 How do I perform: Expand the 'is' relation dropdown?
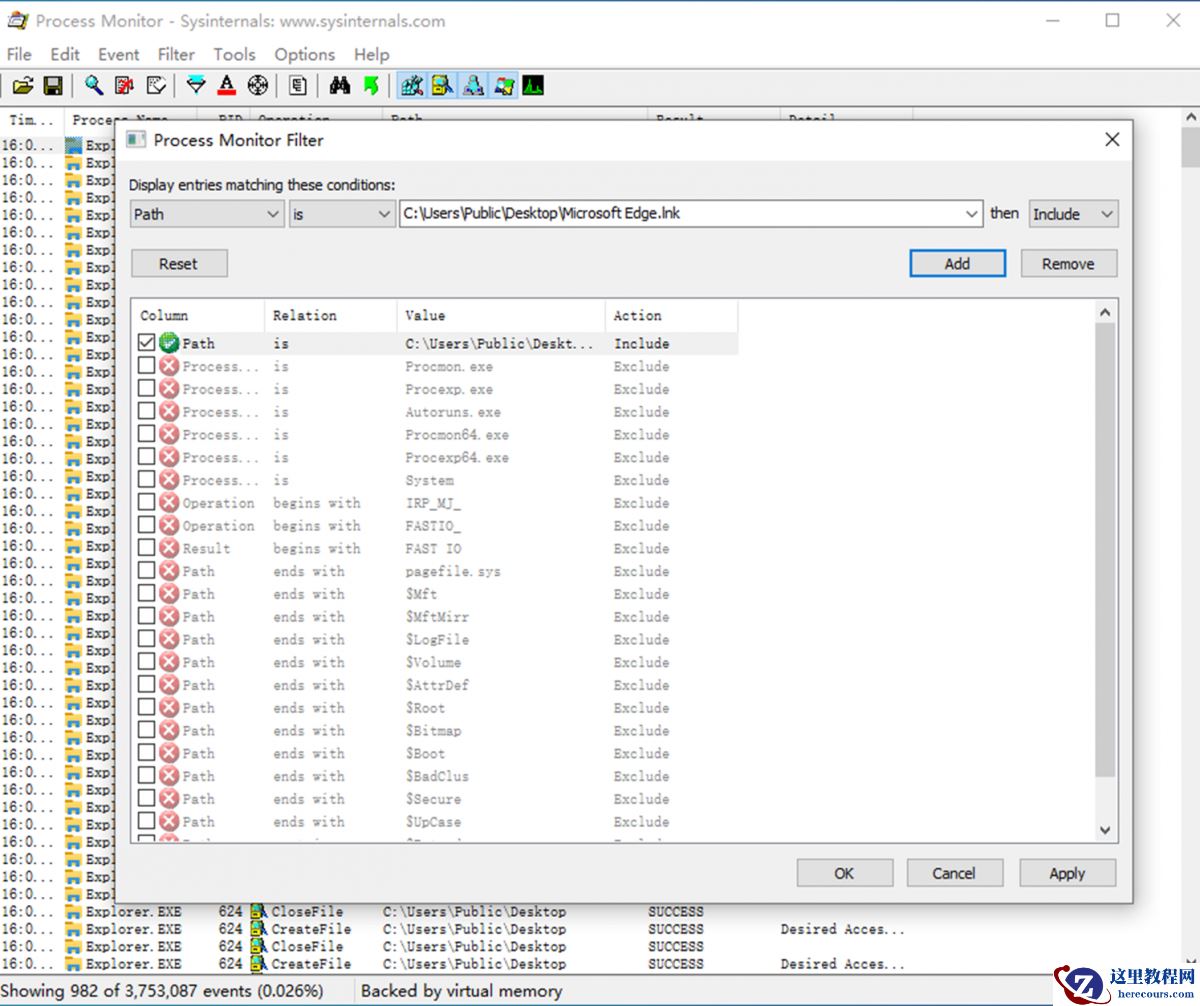[342, 214]
